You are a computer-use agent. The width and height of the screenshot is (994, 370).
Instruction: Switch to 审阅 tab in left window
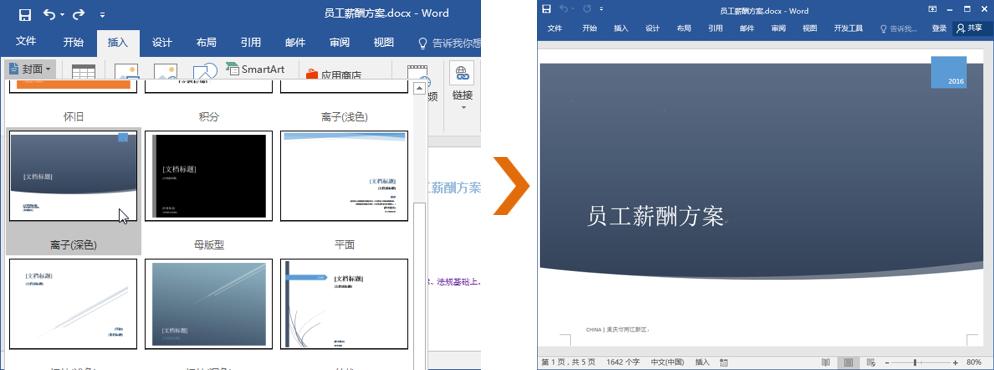[x=339, y=42]
